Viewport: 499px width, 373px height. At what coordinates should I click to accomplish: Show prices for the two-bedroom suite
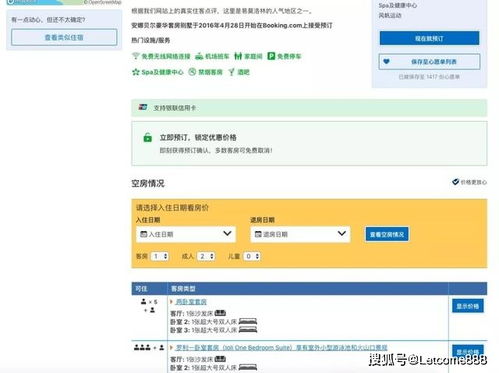tap(468, 306)
